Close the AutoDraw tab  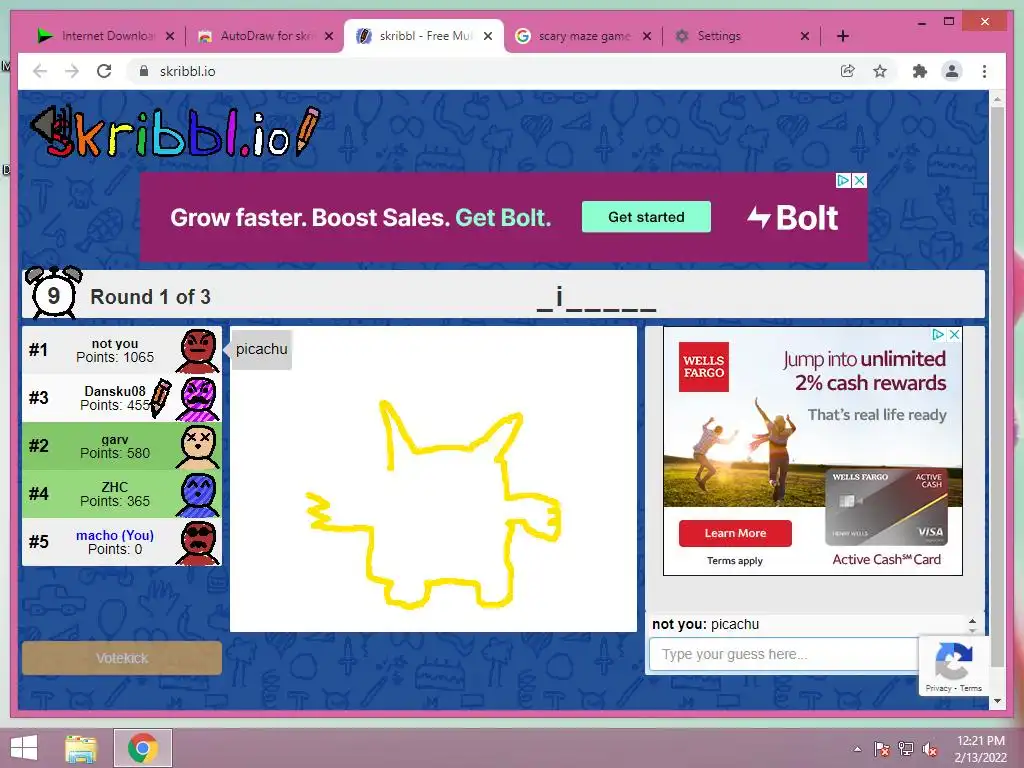pyautogui.click(x=329, y=36)
